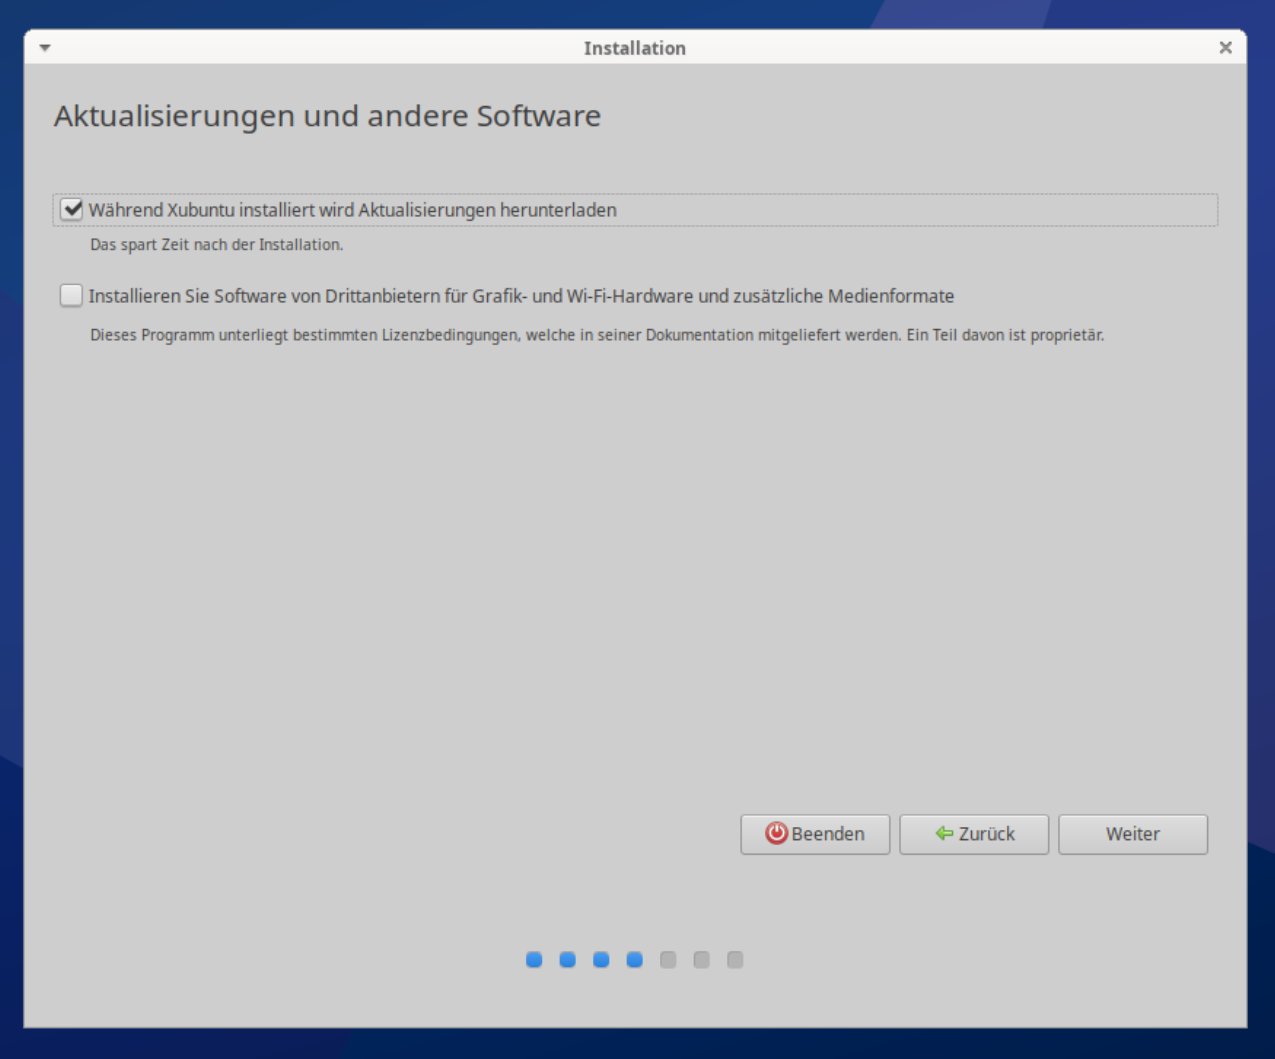
Task: Uncheck download updates while installing Xubuntu
Action: point(72,210)
